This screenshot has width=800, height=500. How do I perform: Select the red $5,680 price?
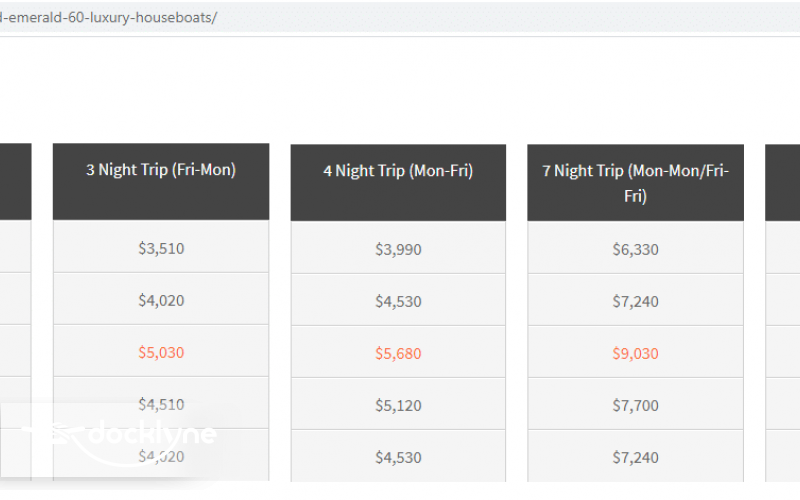pos(398,353)
